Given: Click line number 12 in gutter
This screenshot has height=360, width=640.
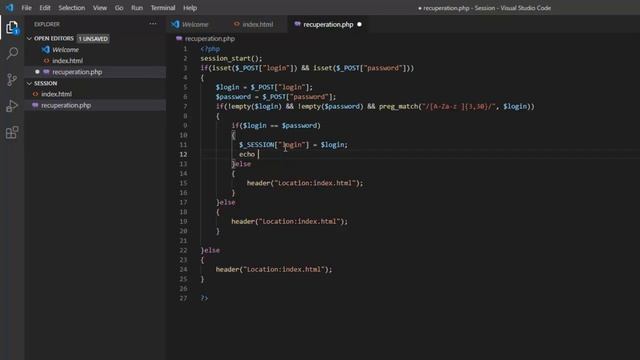Looking at the screenshot, I should point(183,154).
